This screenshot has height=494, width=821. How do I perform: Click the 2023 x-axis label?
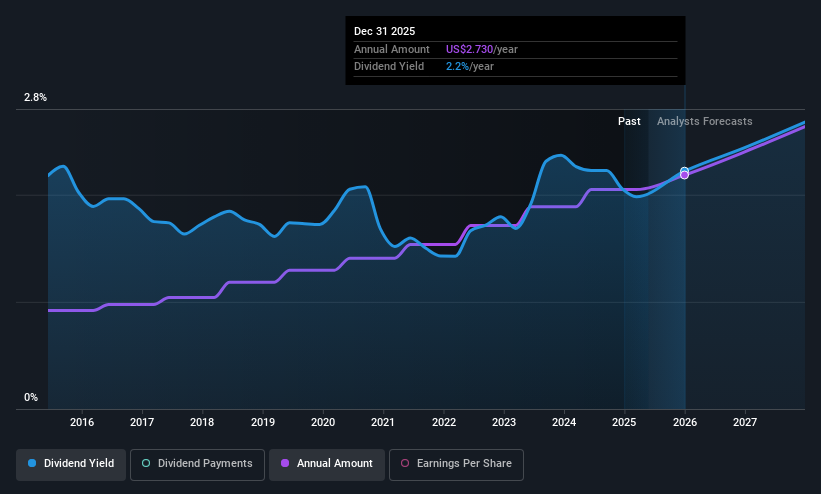(x=504, y=422)
